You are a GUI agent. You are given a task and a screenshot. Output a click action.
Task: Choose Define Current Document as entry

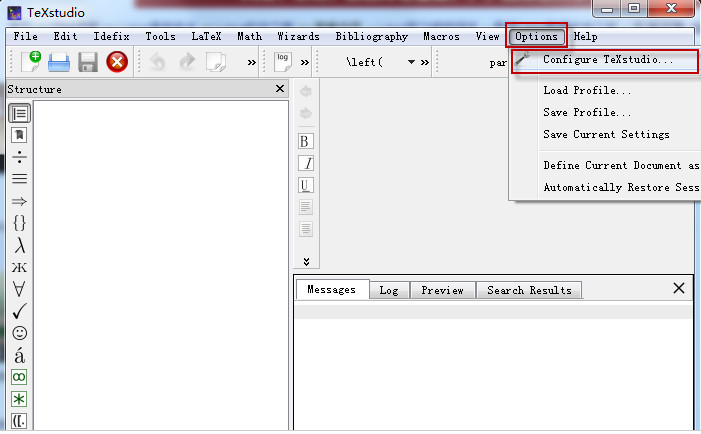[x=605, y=165]
